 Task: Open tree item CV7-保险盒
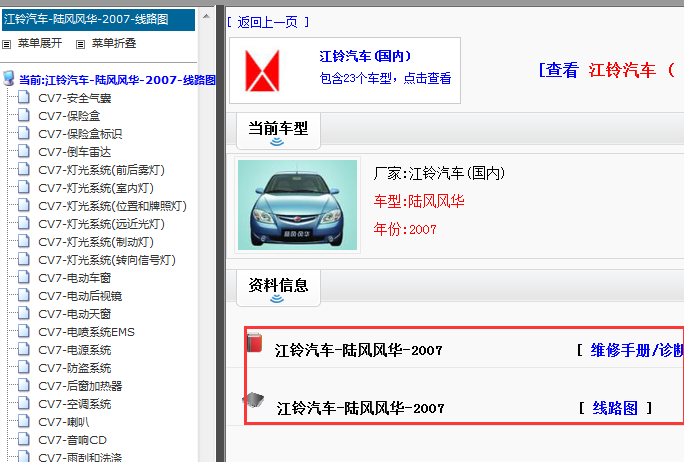[x=69, y=116]
